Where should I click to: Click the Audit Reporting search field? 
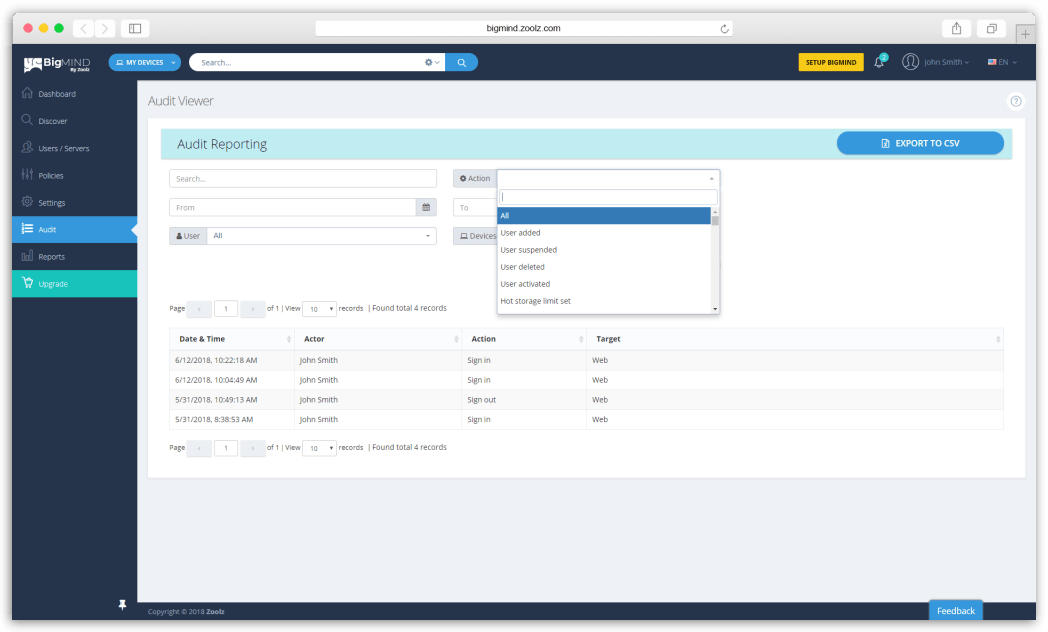pos(303,179)
